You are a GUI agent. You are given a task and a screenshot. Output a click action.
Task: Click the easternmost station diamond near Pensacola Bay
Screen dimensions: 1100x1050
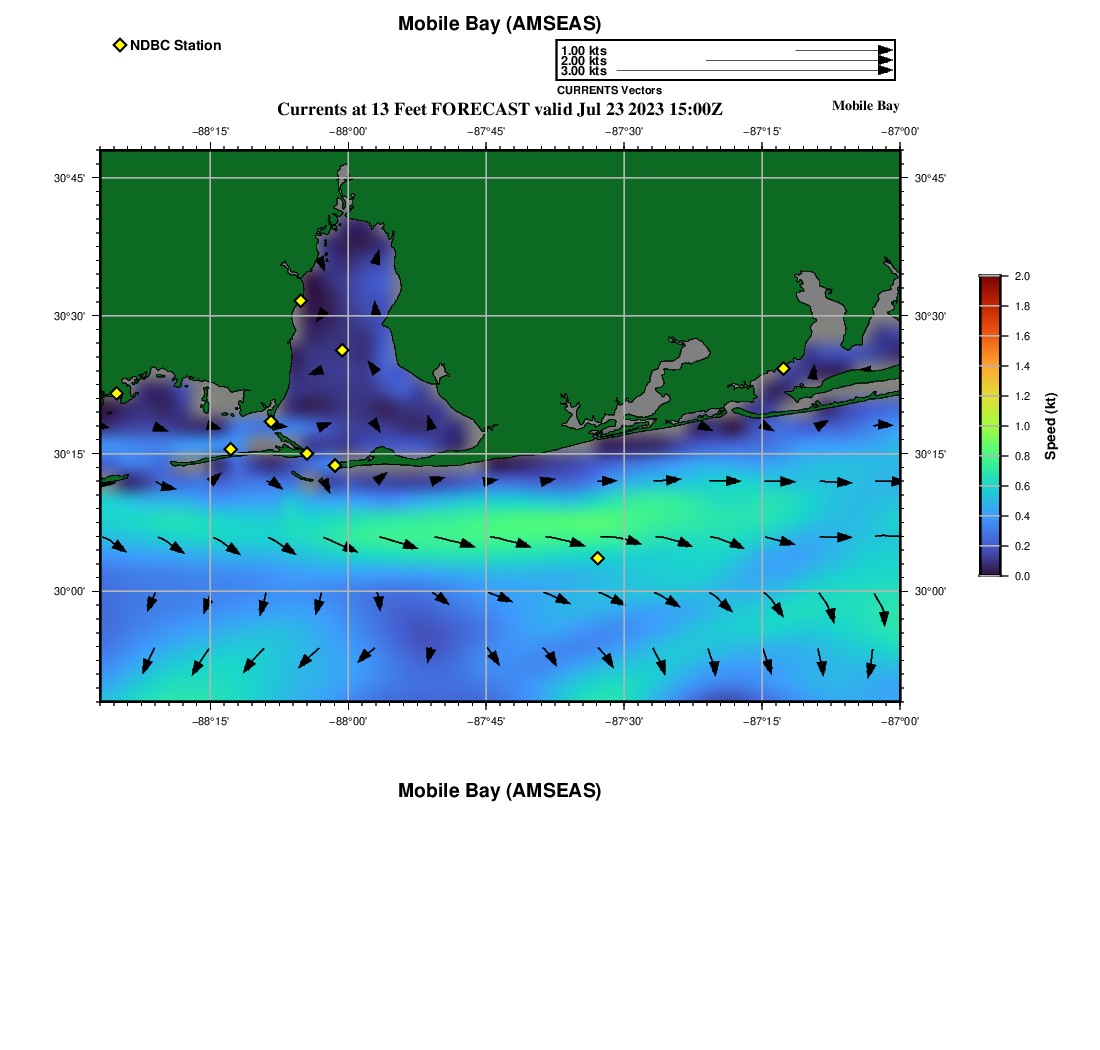[783, 368]
